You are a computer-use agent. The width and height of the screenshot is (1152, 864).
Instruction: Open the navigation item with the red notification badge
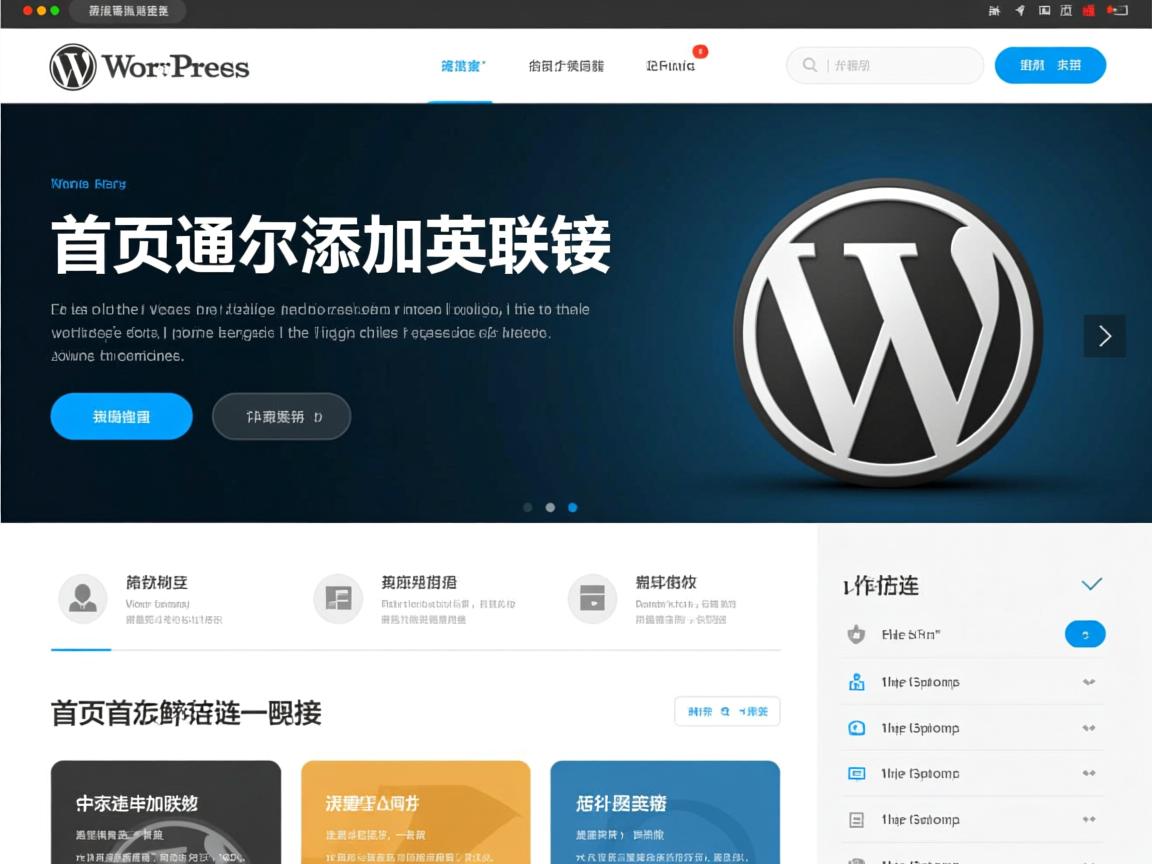[672, 65]
